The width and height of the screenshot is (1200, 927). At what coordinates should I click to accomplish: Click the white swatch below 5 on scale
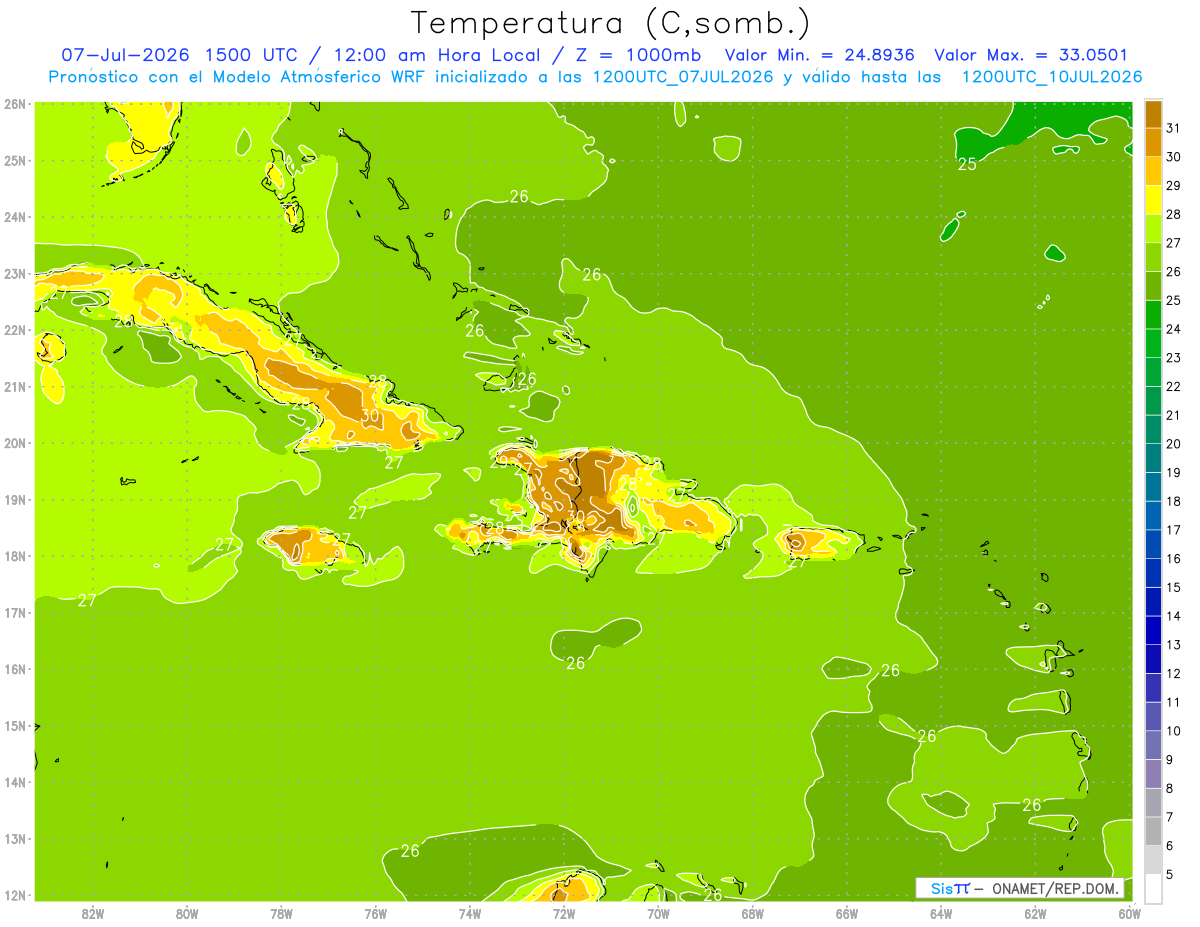[1153, 888]
